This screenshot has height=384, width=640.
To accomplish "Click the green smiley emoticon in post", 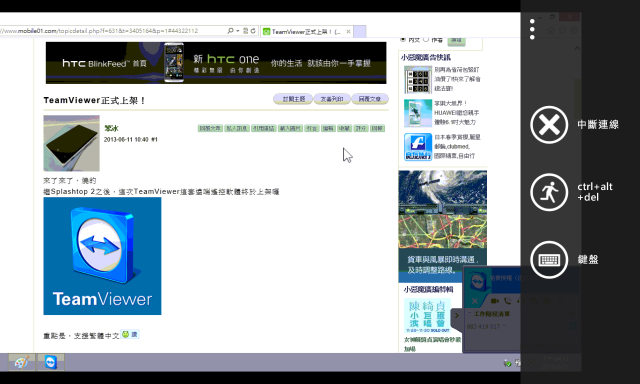I will (x=126, y=334).
